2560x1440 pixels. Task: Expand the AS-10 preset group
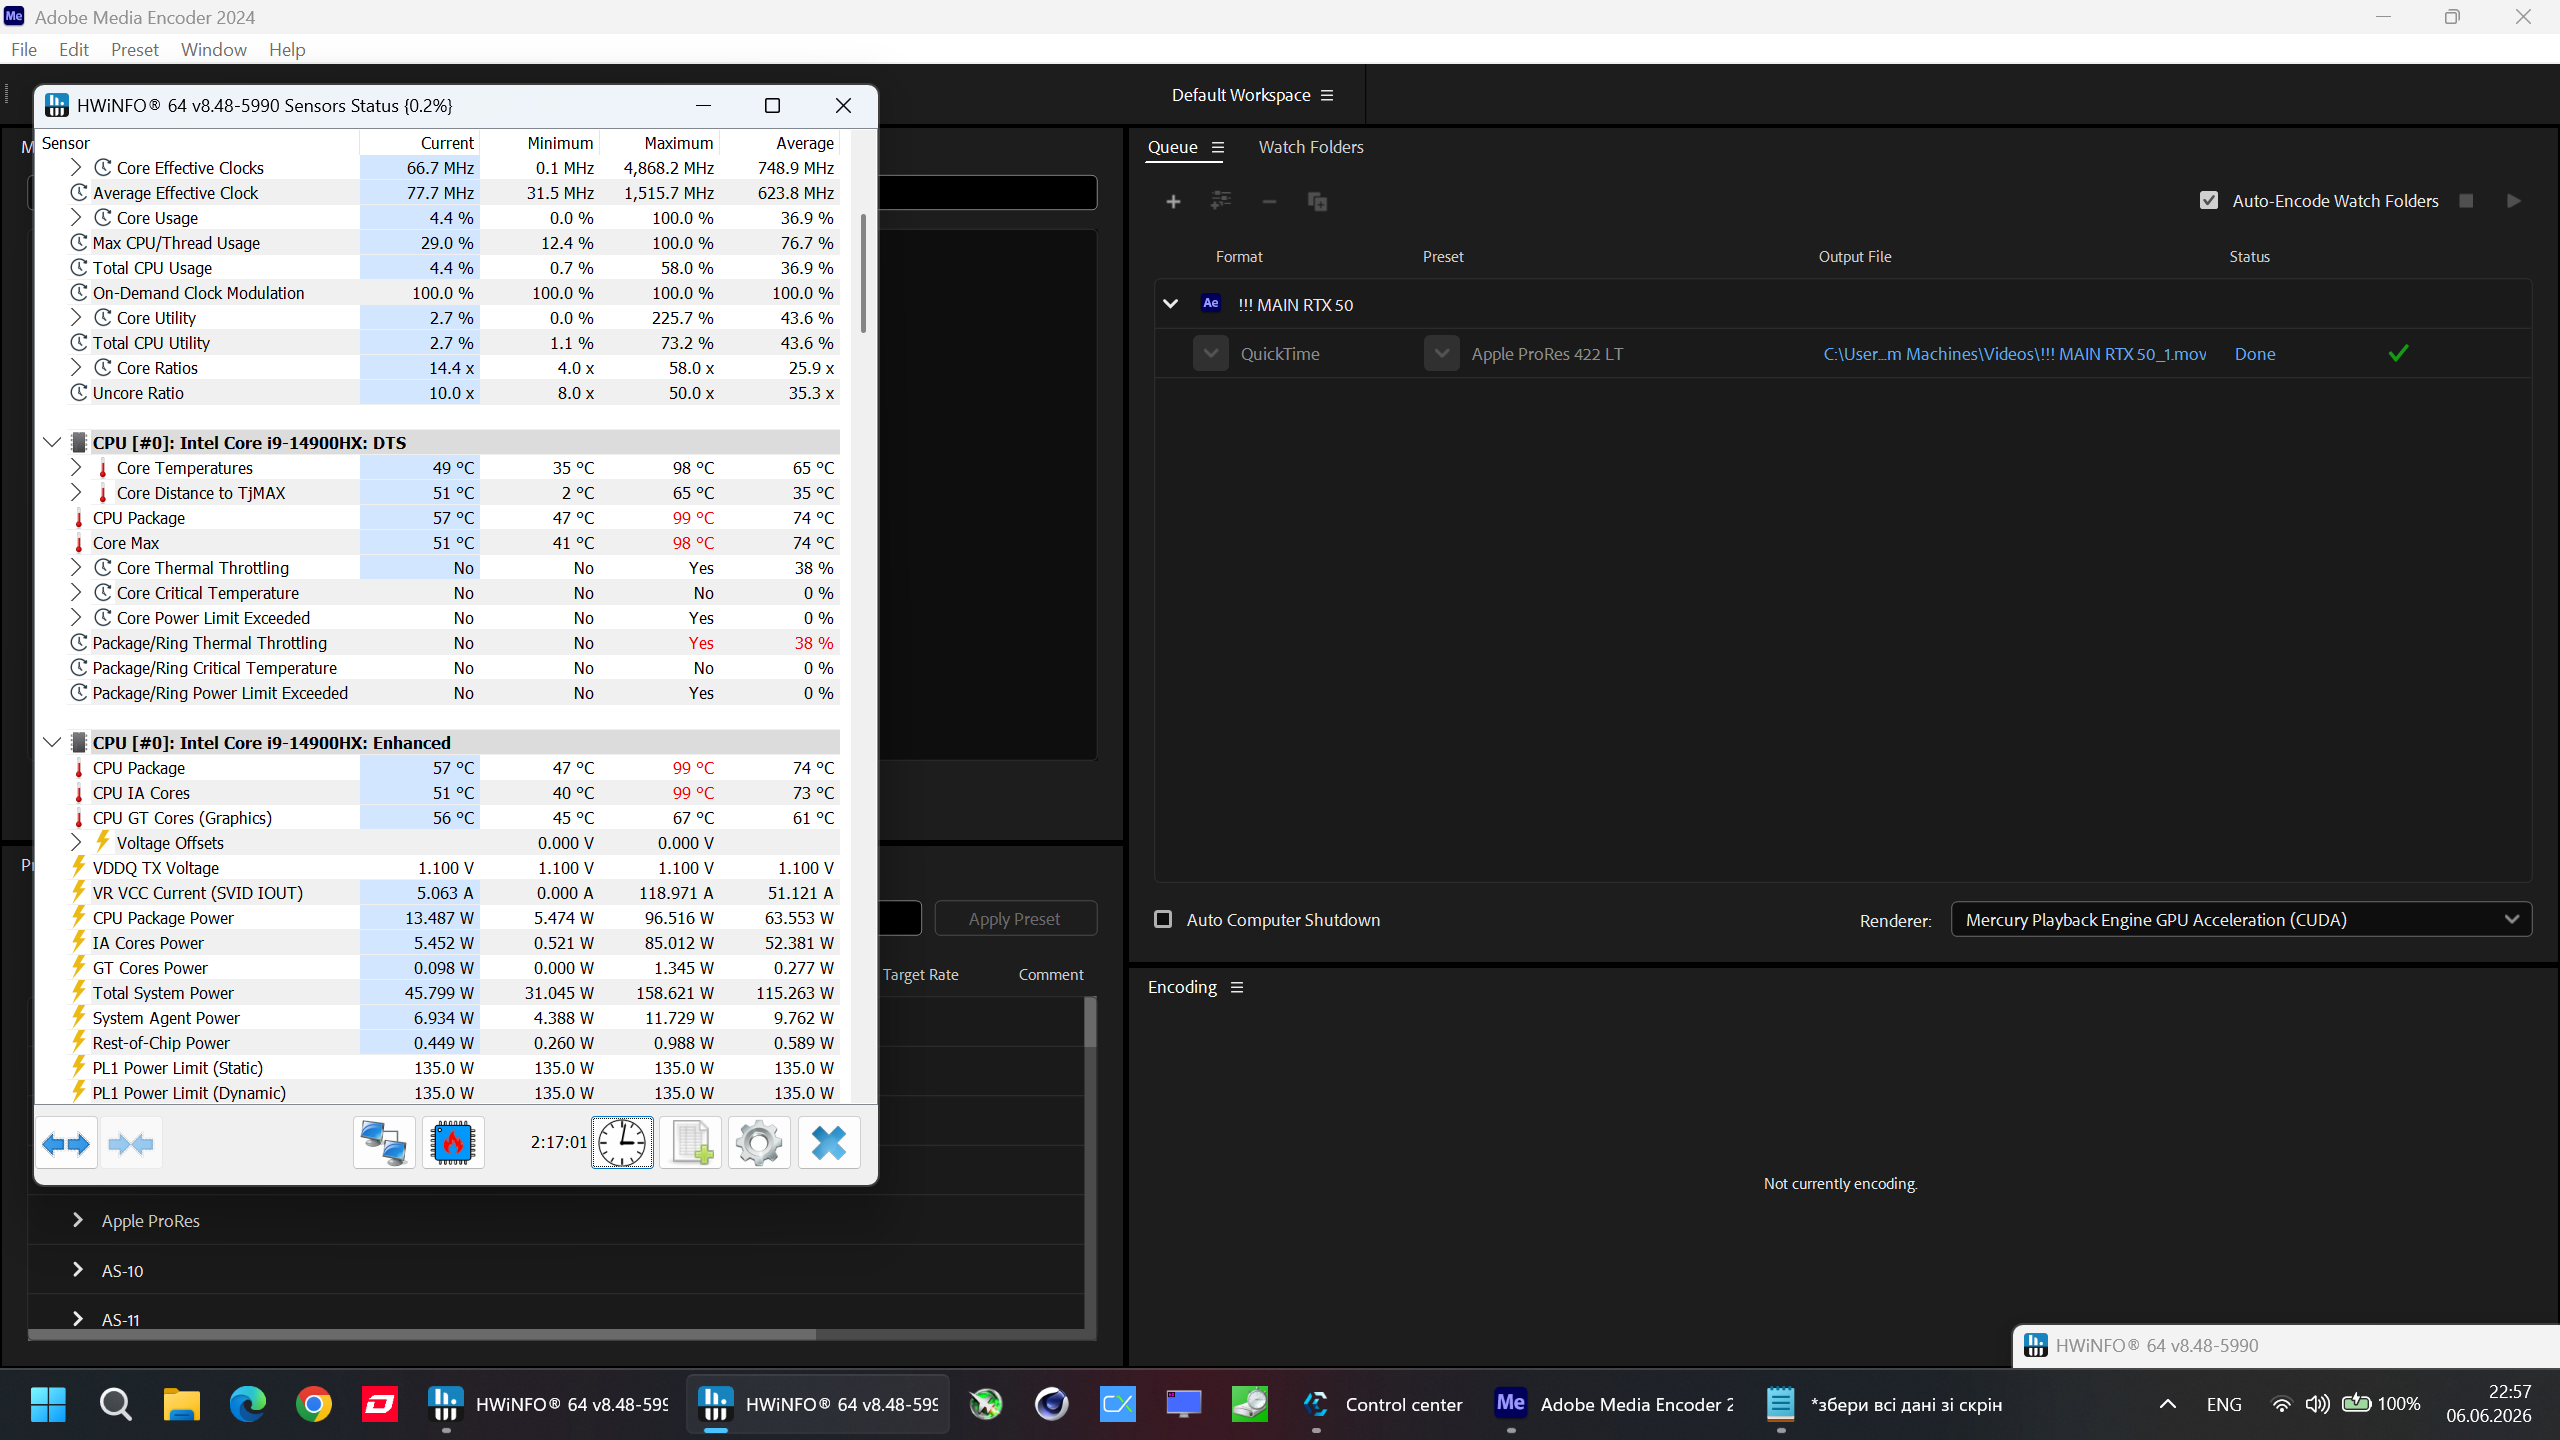coord(78,1270)
